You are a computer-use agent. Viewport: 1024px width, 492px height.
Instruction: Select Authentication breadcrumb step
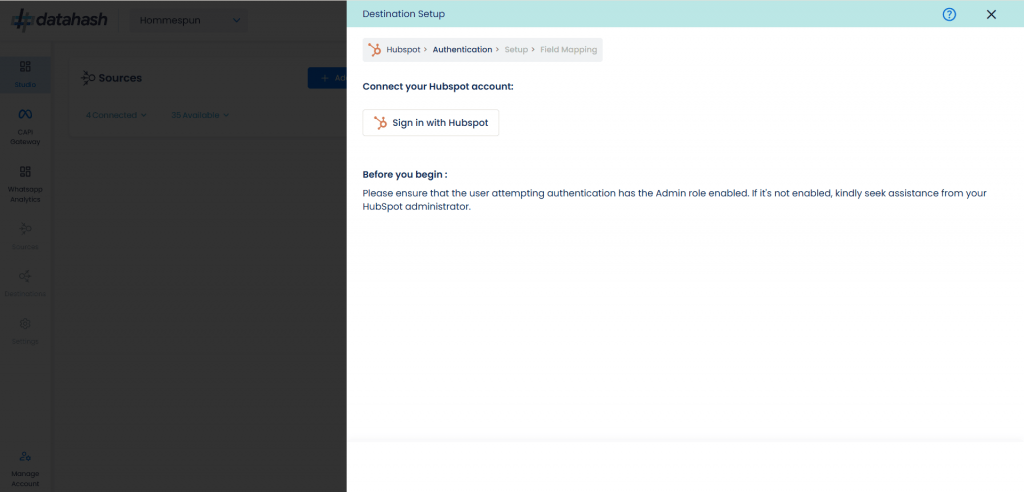pos(462,50)
